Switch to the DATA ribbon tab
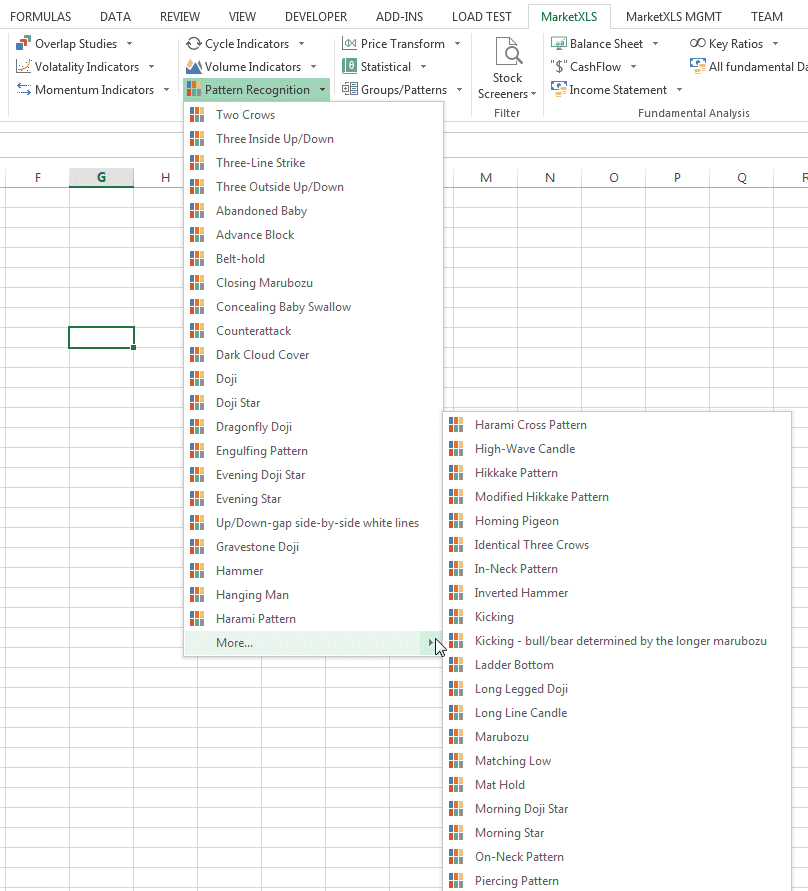 115,17
